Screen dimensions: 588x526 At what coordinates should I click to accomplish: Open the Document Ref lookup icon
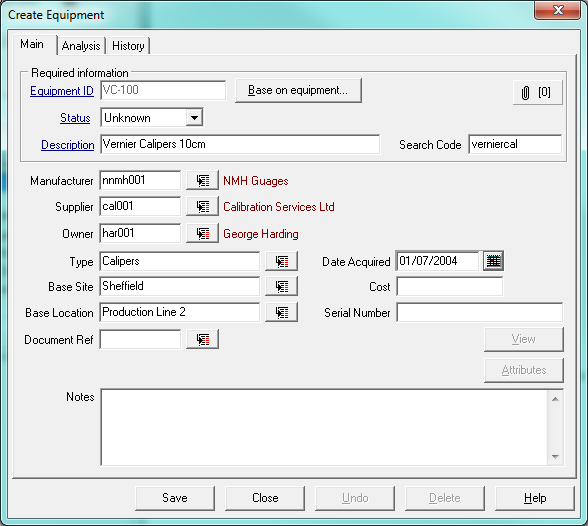pyautogui.click(x=202, y=339)
